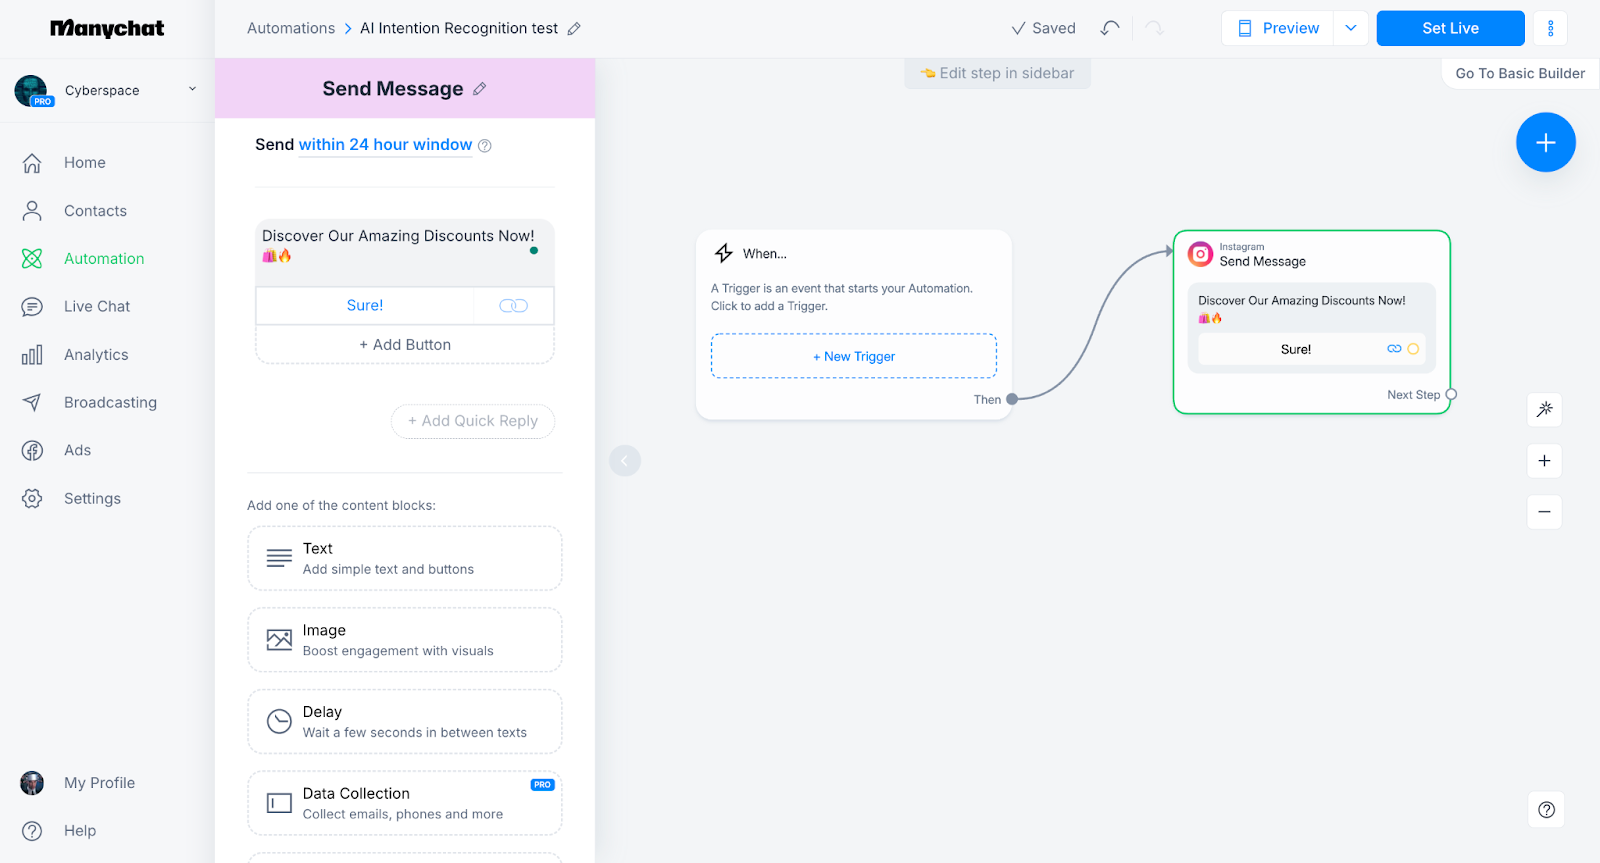Screen dimensions: 1600x863
Task: Toggle link icon on Sure! button
Action: 513,306
